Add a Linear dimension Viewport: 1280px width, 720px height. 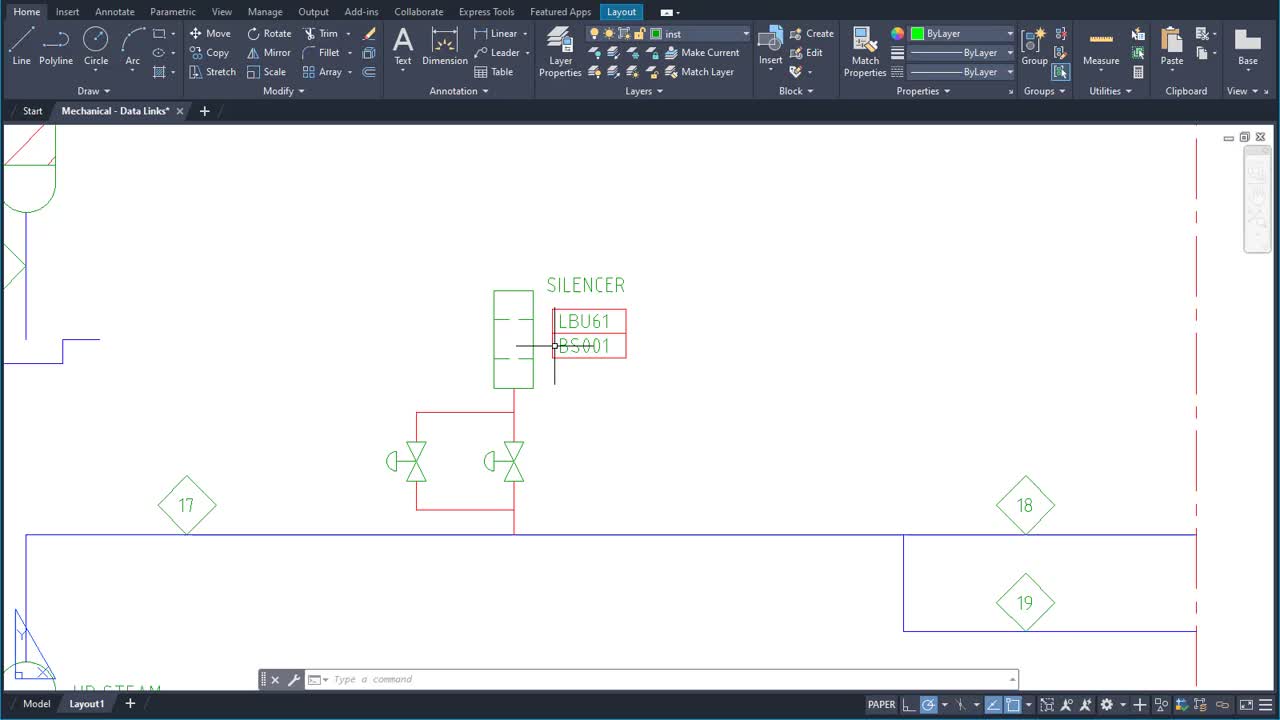click(496, 33)
